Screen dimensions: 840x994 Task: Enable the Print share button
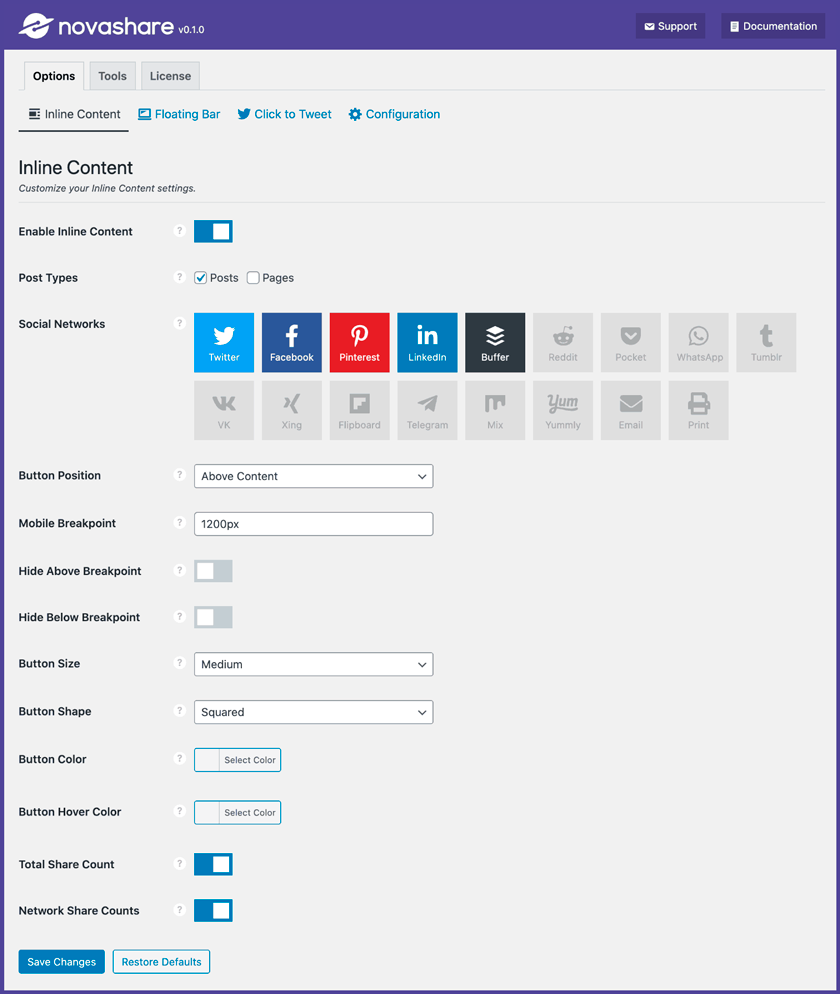699,410
